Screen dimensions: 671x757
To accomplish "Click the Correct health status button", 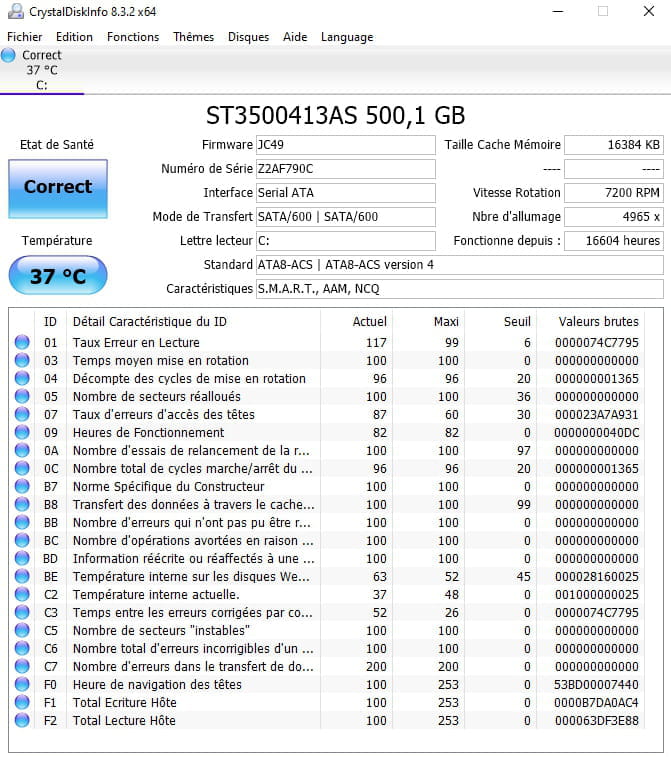I will (58, 189).
